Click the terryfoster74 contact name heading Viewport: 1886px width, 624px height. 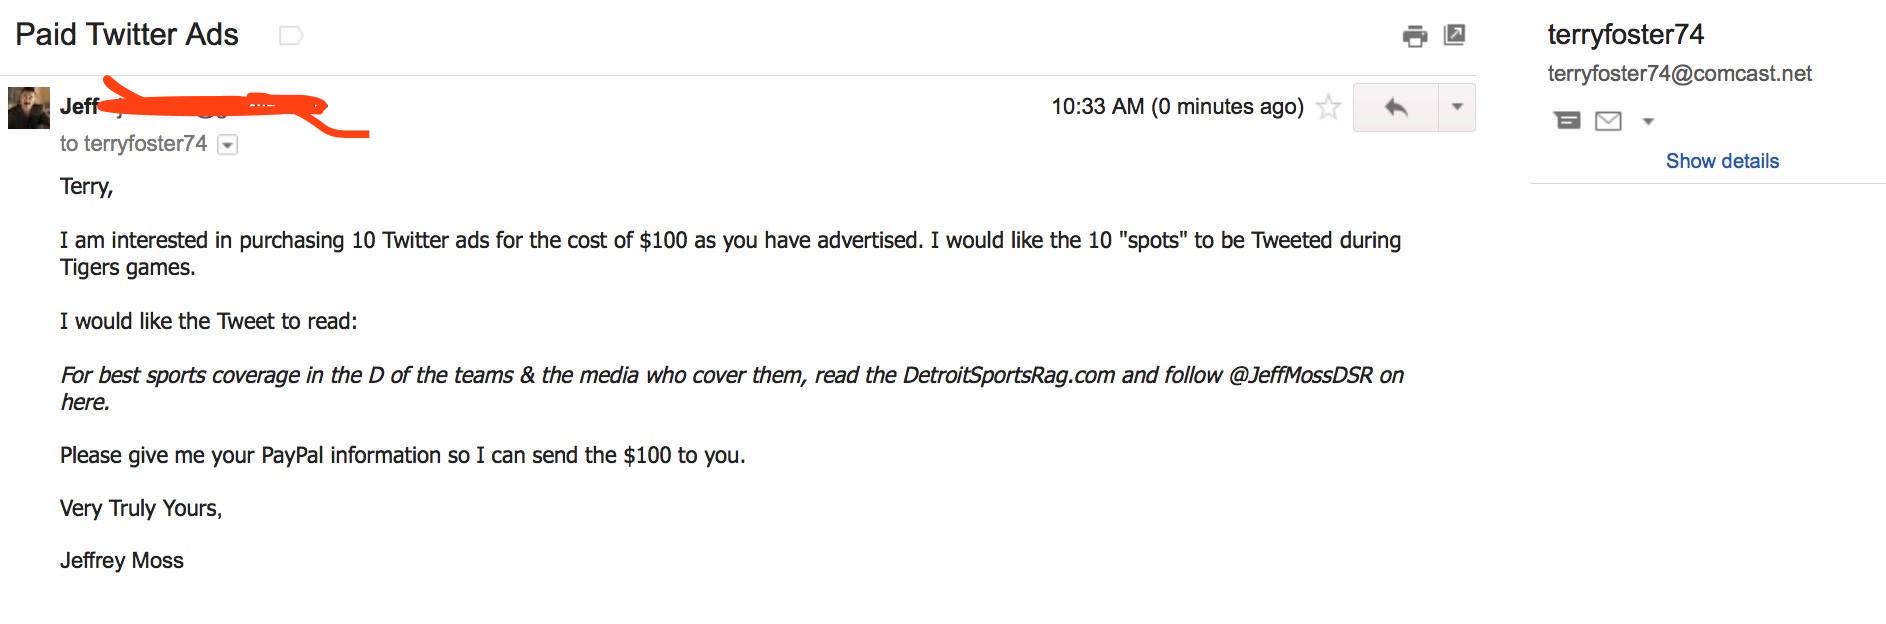(x=1625, y=35)
